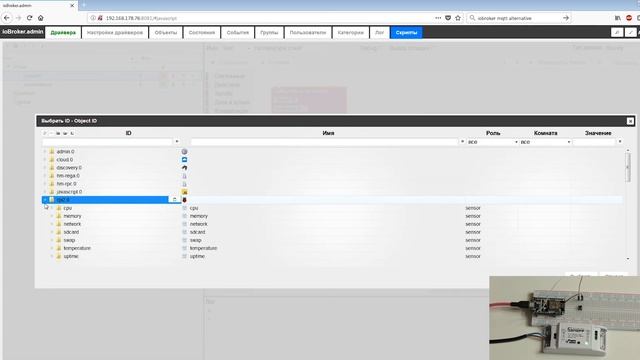This screenshot has height=360, width=640.
Task: Click the admin.0 adapter icon
Action: coord(184,151)
